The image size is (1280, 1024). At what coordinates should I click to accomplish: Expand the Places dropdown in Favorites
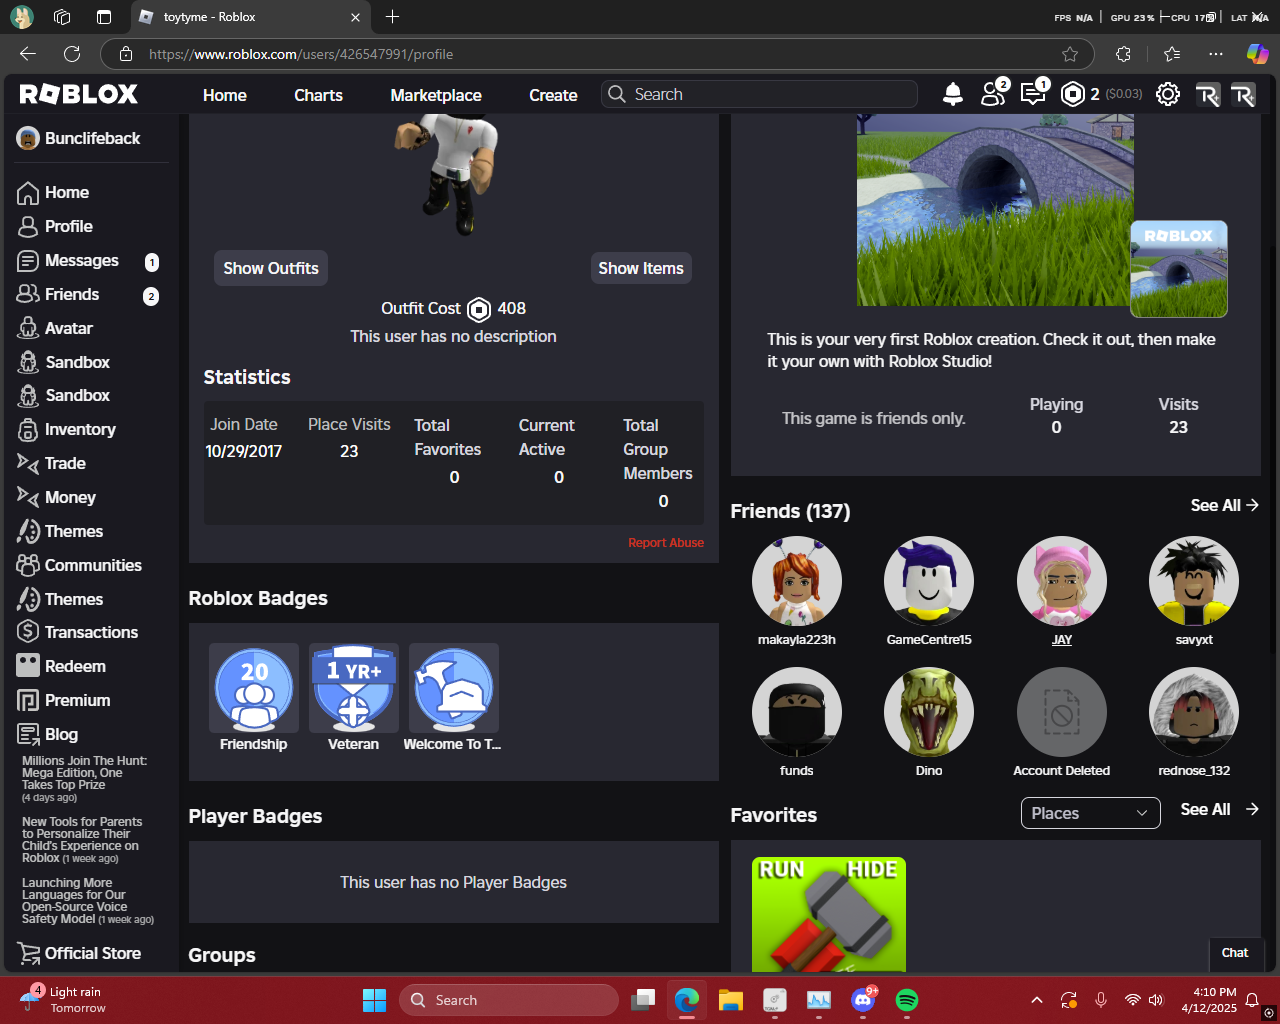(1090, 813)
